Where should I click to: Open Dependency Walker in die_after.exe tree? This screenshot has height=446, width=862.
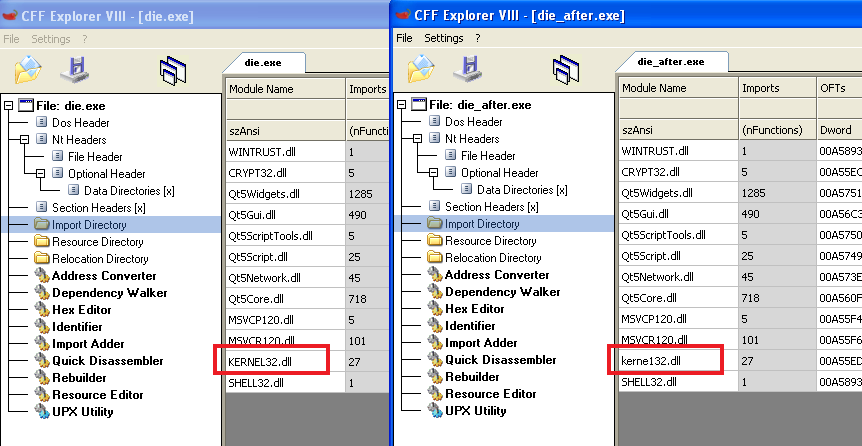502,292
